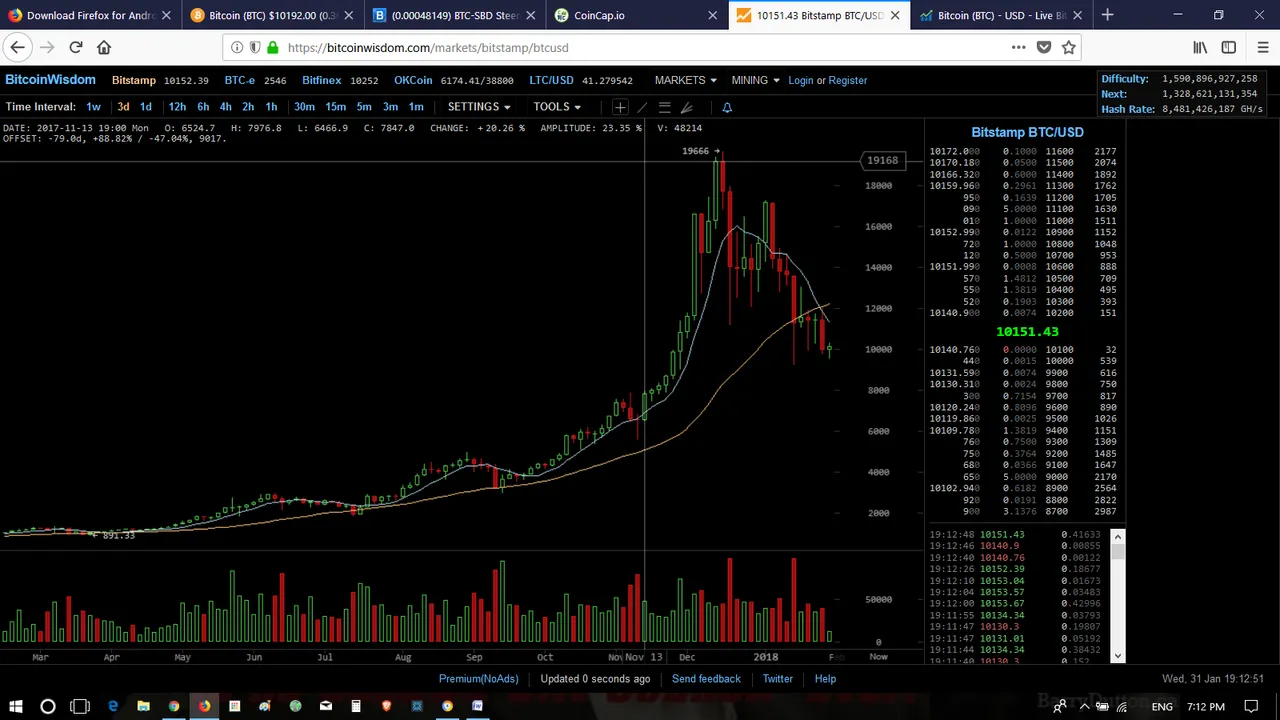The width and height of the screenshot is (1280, 720).
Task: Set time interval to 6h
Action: coord(203,107)
